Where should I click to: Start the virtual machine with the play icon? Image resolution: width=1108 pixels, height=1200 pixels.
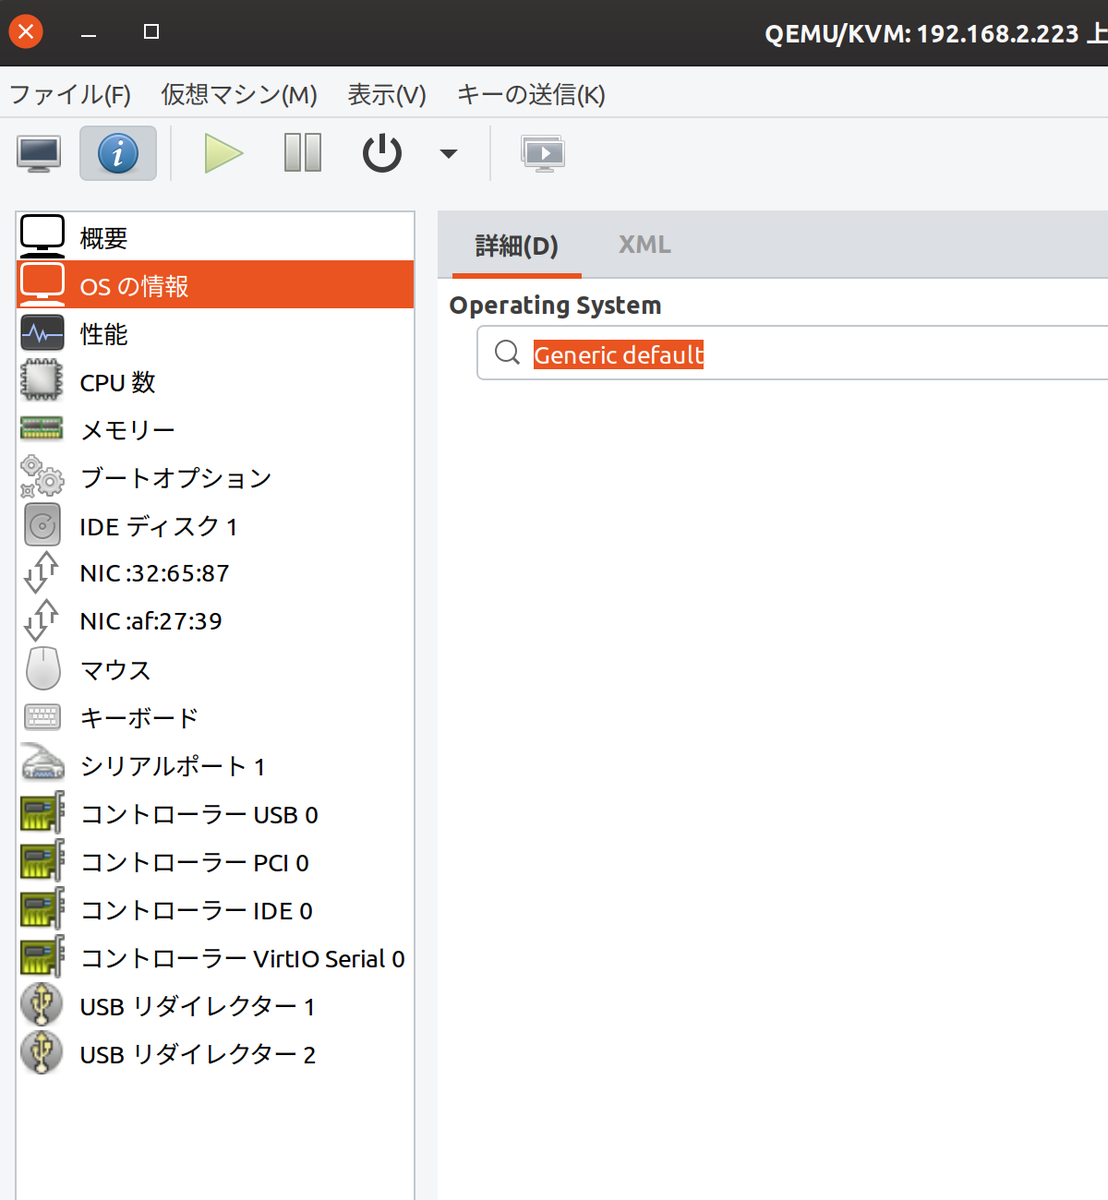pos(222,153)
